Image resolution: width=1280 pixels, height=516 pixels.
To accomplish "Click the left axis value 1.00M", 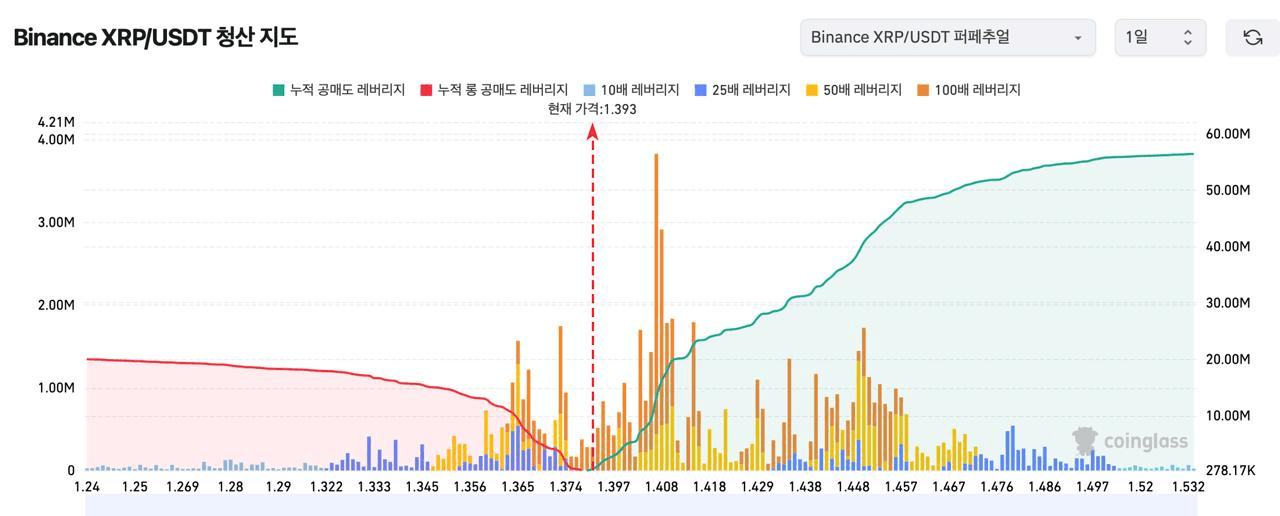I will tap(56, 387).
